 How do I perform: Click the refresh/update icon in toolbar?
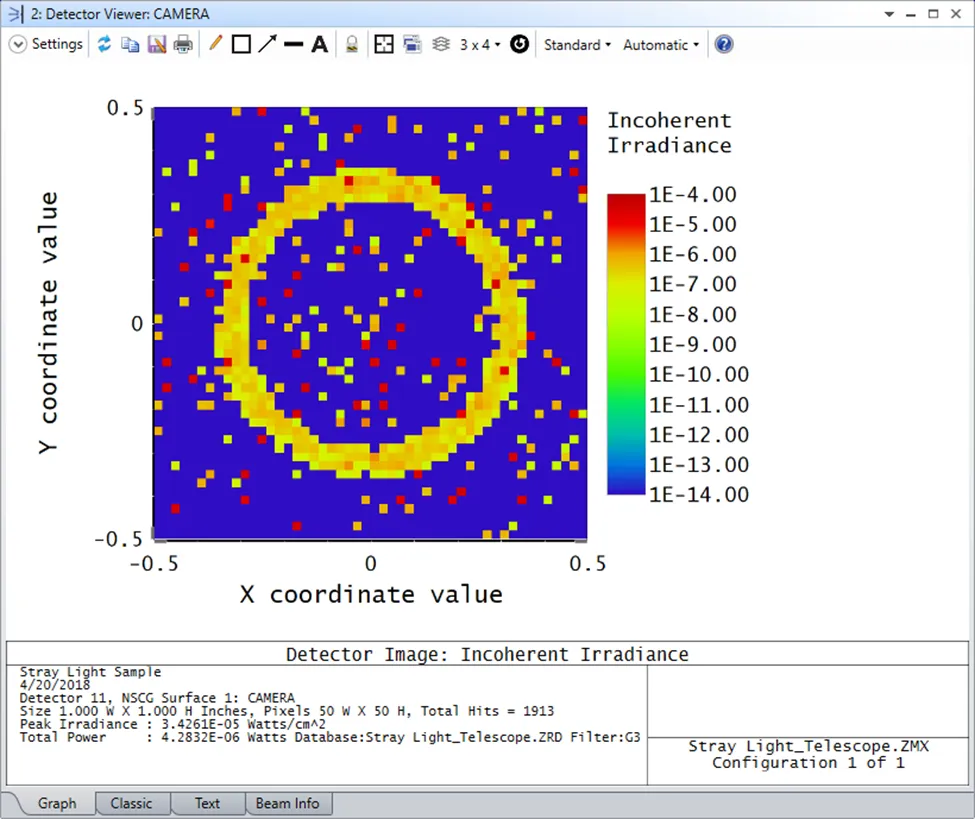coord(104,45)
